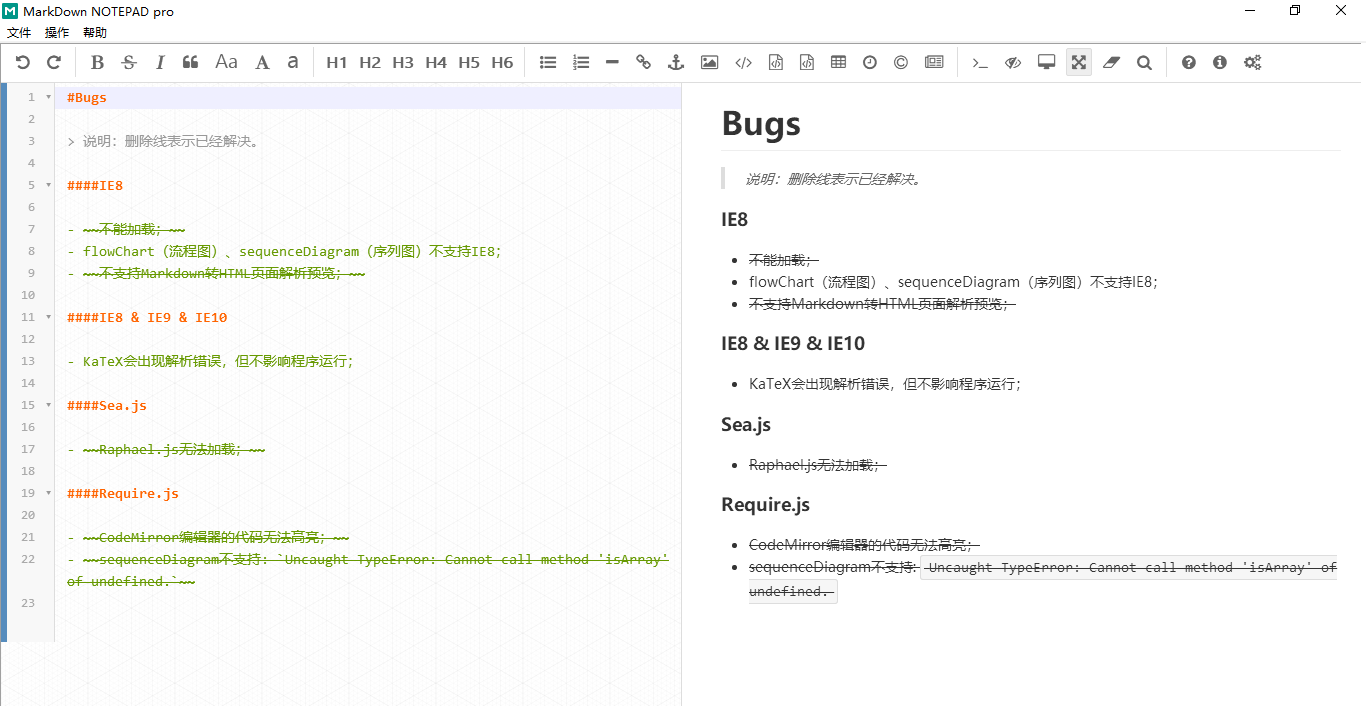Image resolution: width=1366 pixels, height=728 pixels.
Task: Open the 操作 menu
Action: (x=57, y=33)
